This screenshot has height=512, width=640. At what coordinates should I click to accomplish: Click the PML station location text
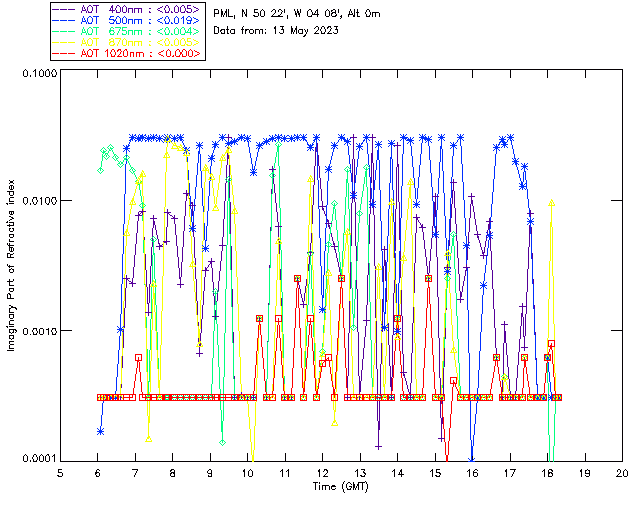[297, 14]
